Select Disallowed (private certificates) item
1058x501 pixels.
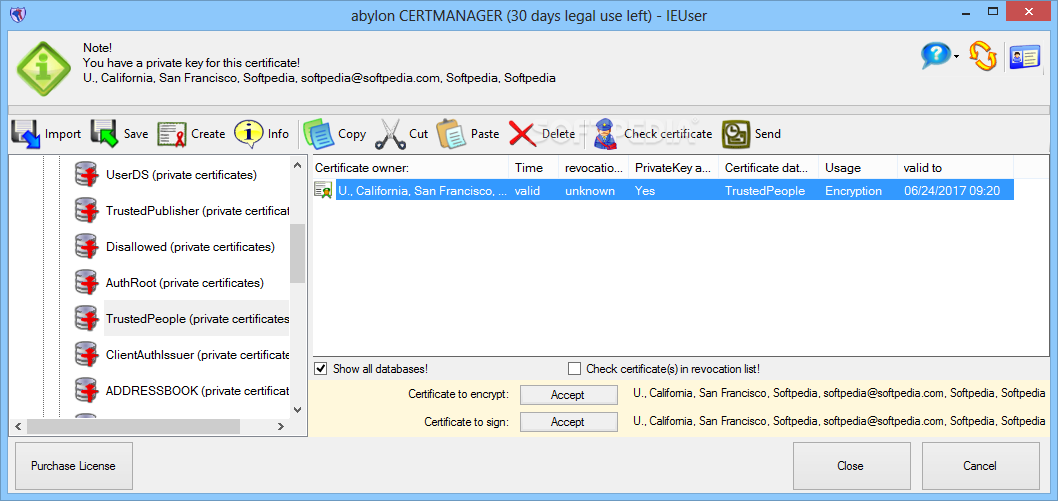[190, 247]
